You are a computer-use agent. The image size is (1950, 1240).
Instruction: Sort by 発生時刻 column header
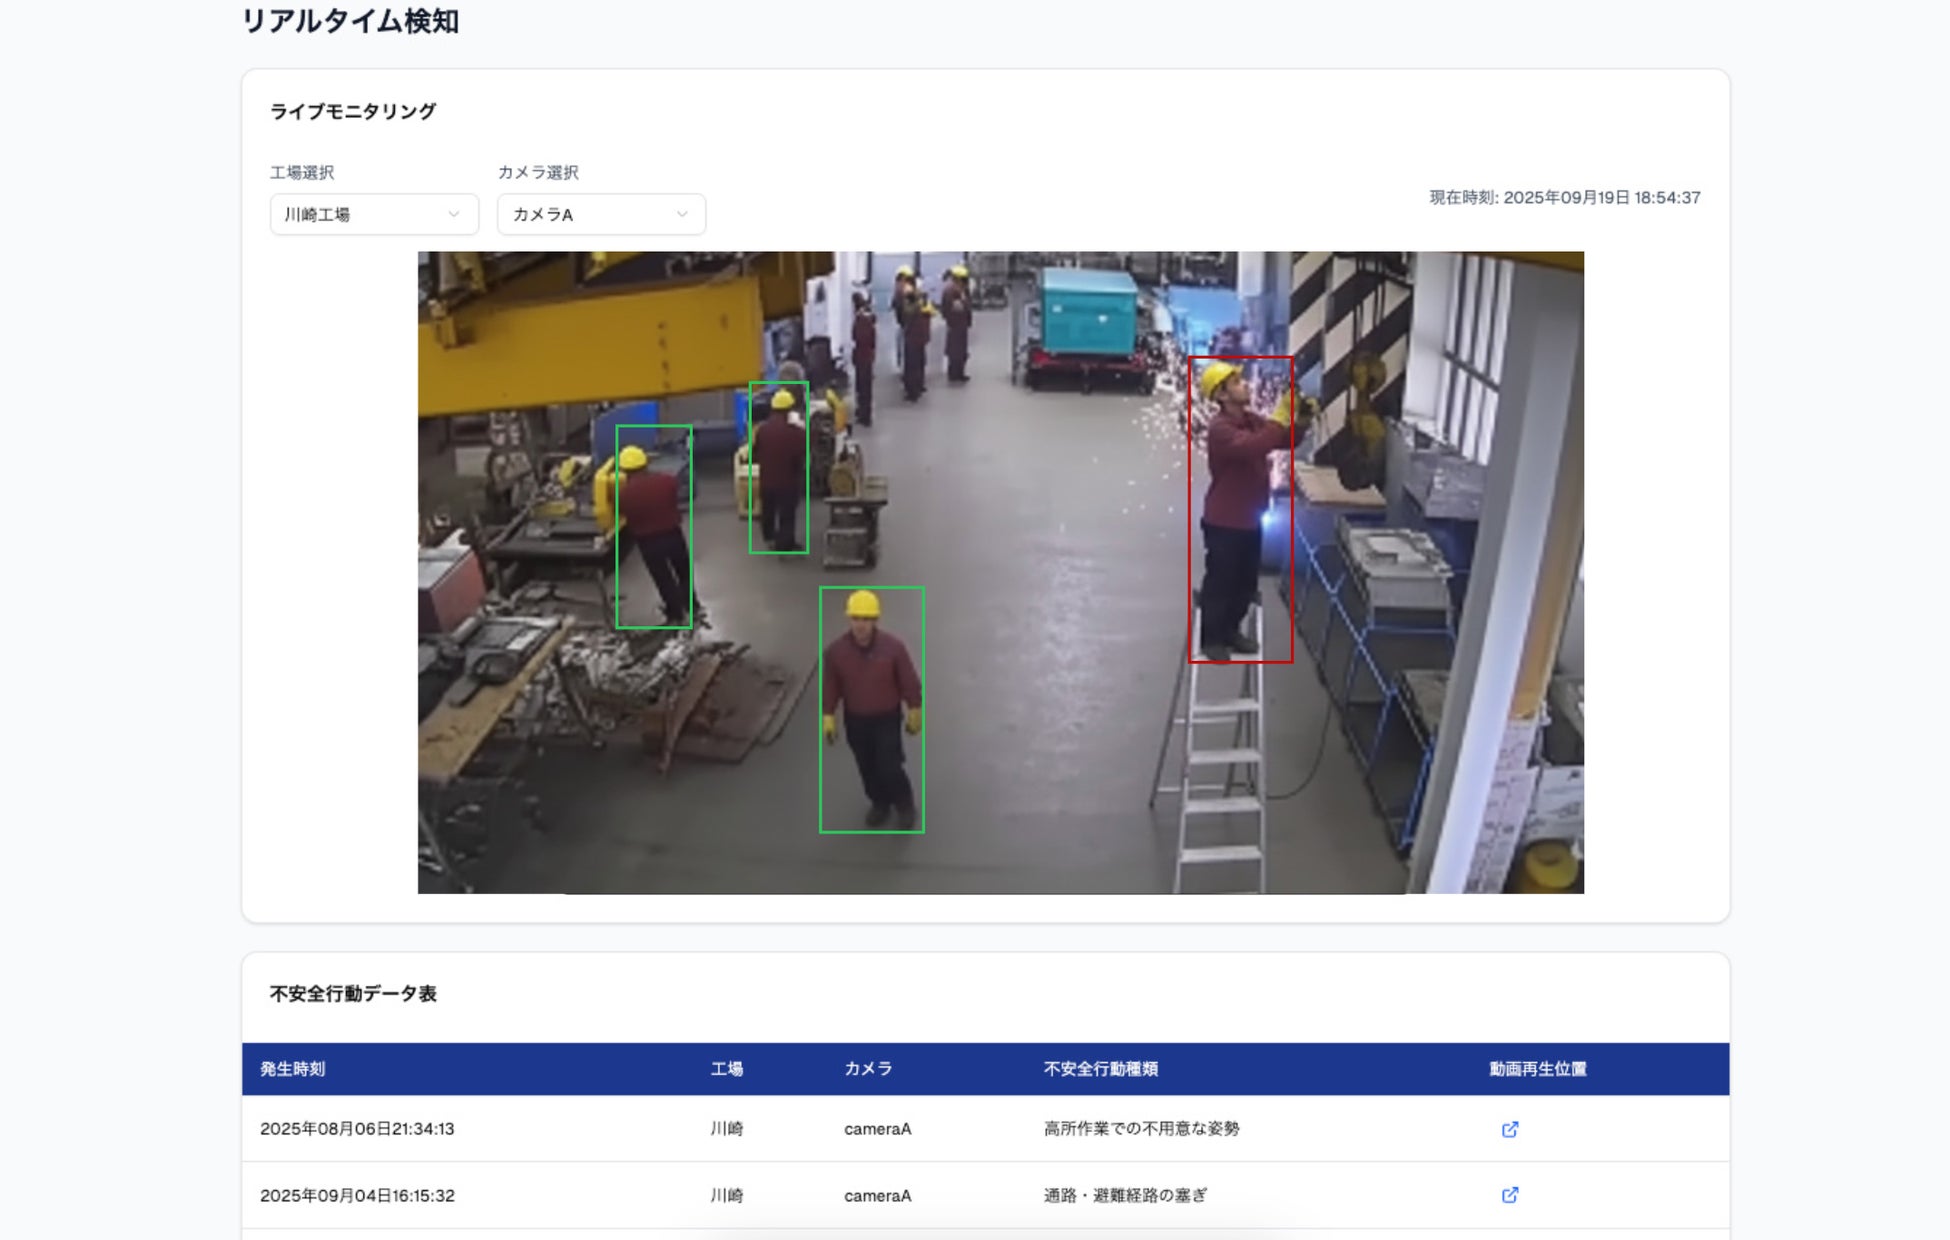(292, 1069)
